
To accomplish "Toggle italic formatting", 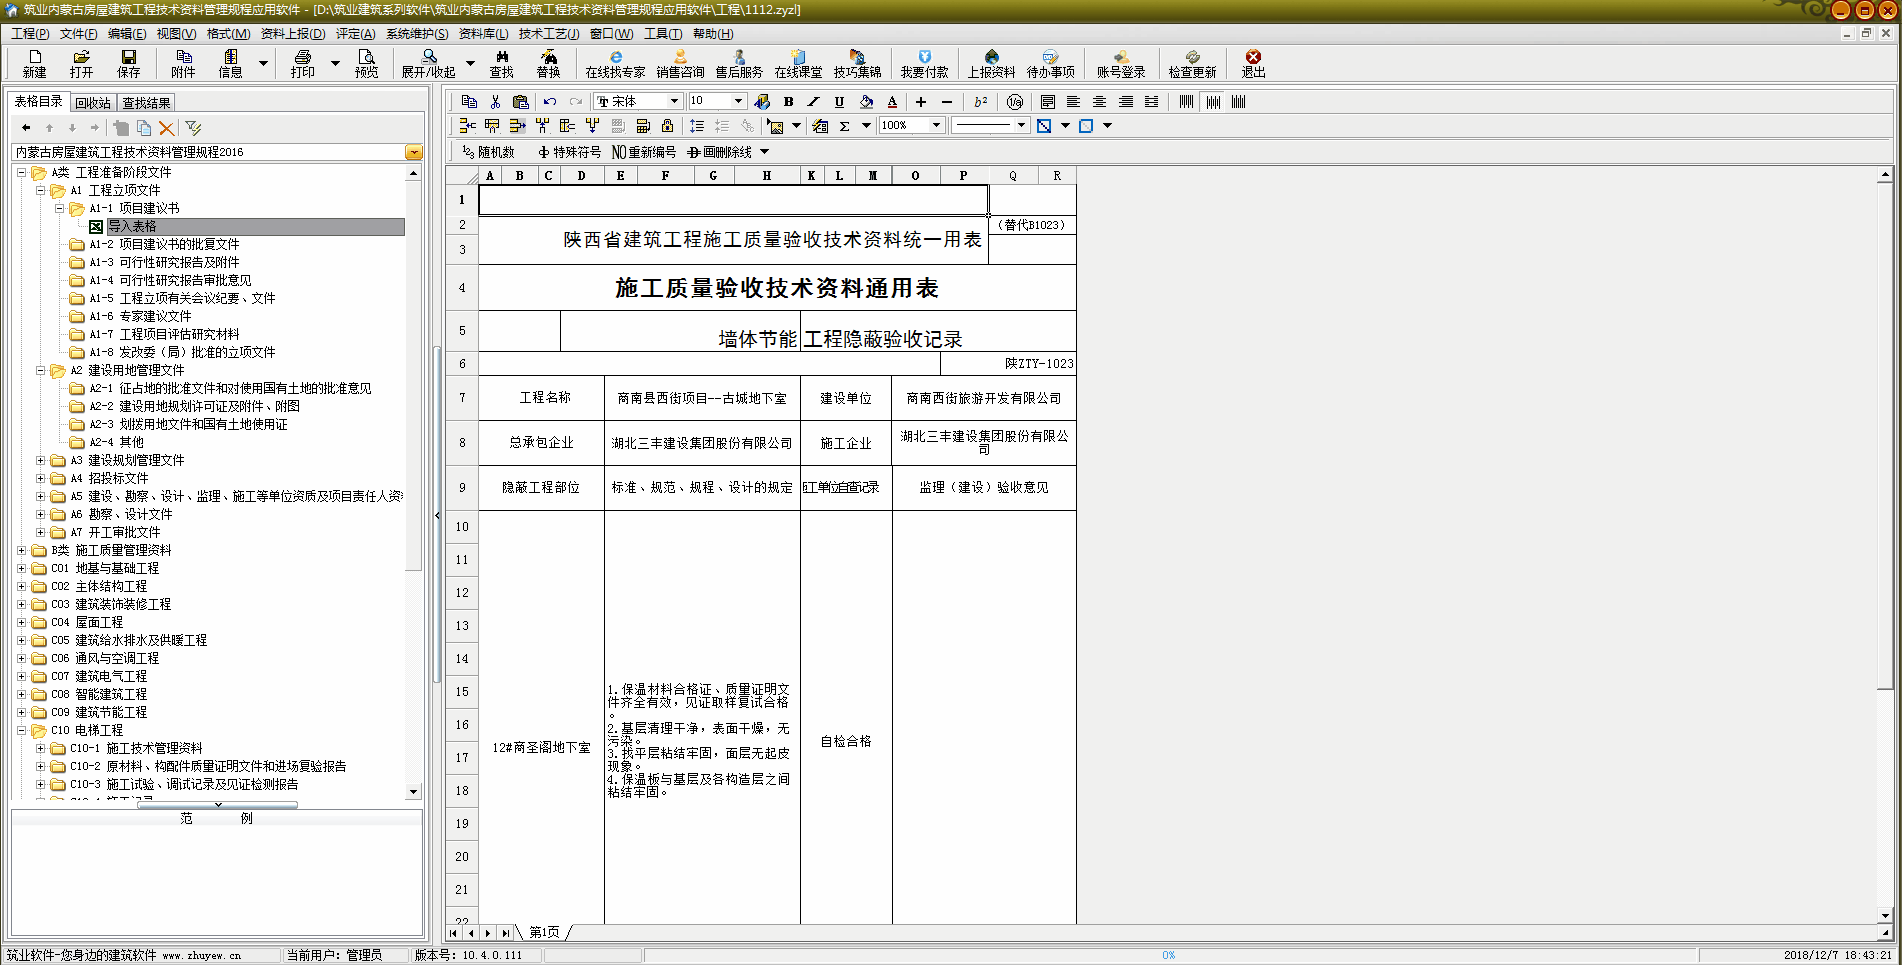I will [813, 102].
